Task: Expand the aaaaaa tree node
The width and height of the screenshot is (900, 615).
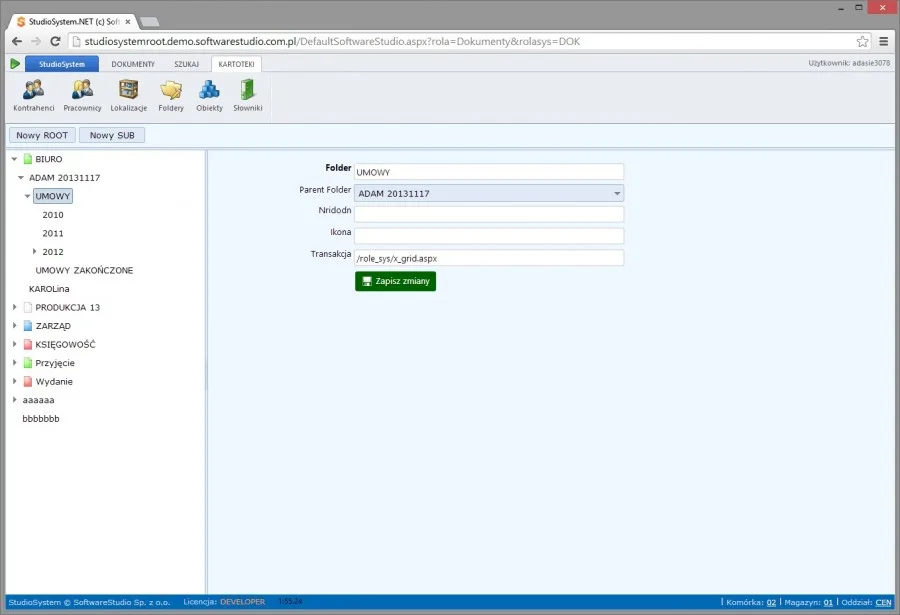Action: [14, 400]
